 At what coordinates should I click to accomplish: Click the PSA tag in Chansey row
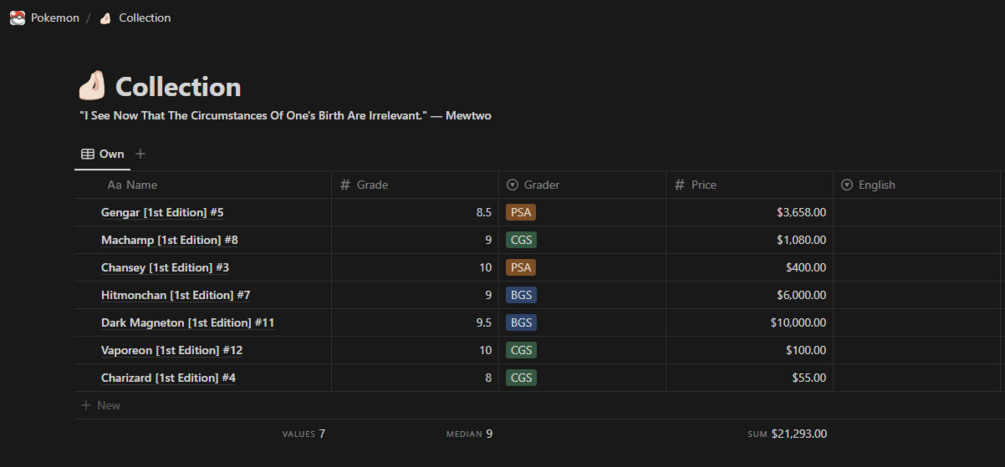point(520,267)
